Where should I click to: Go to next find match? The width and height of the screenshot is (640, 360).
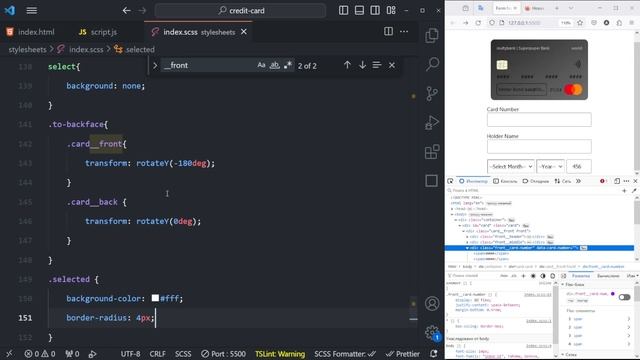click(x=362, y=65)
